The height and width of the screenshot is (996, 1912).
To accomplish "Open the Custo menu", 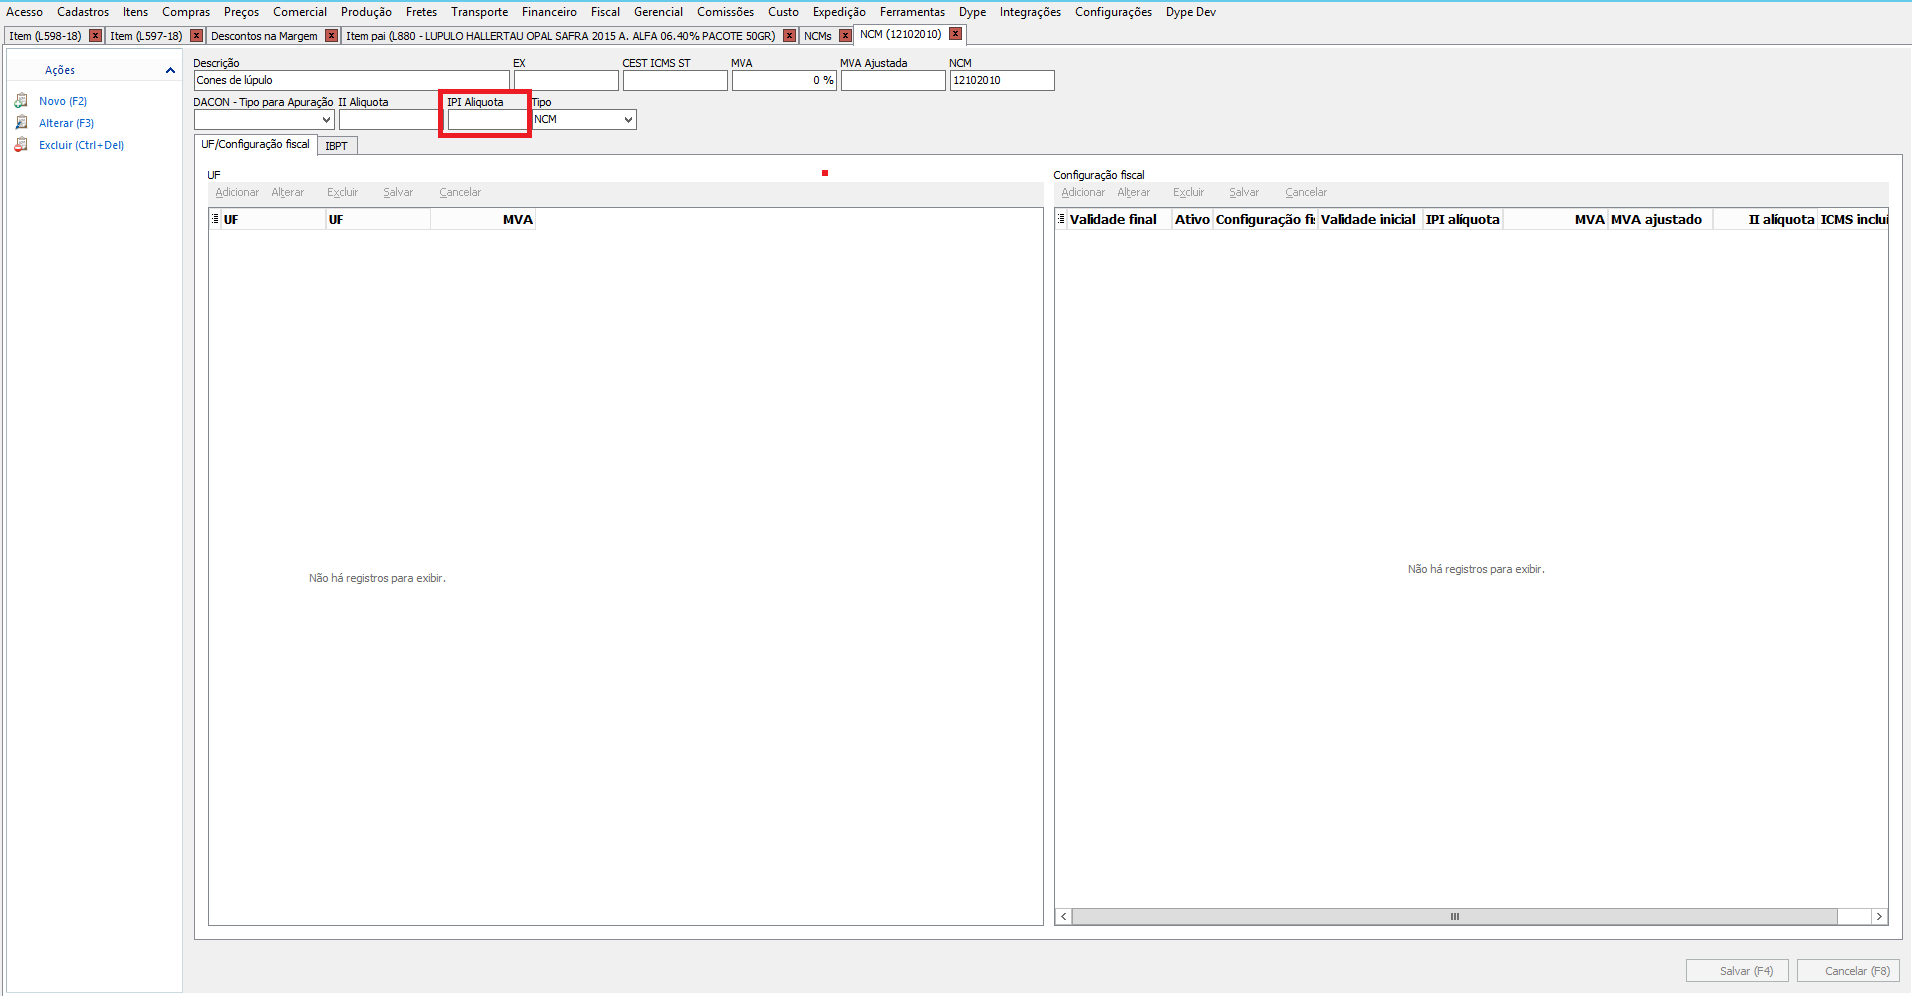I will click(783, 12).
